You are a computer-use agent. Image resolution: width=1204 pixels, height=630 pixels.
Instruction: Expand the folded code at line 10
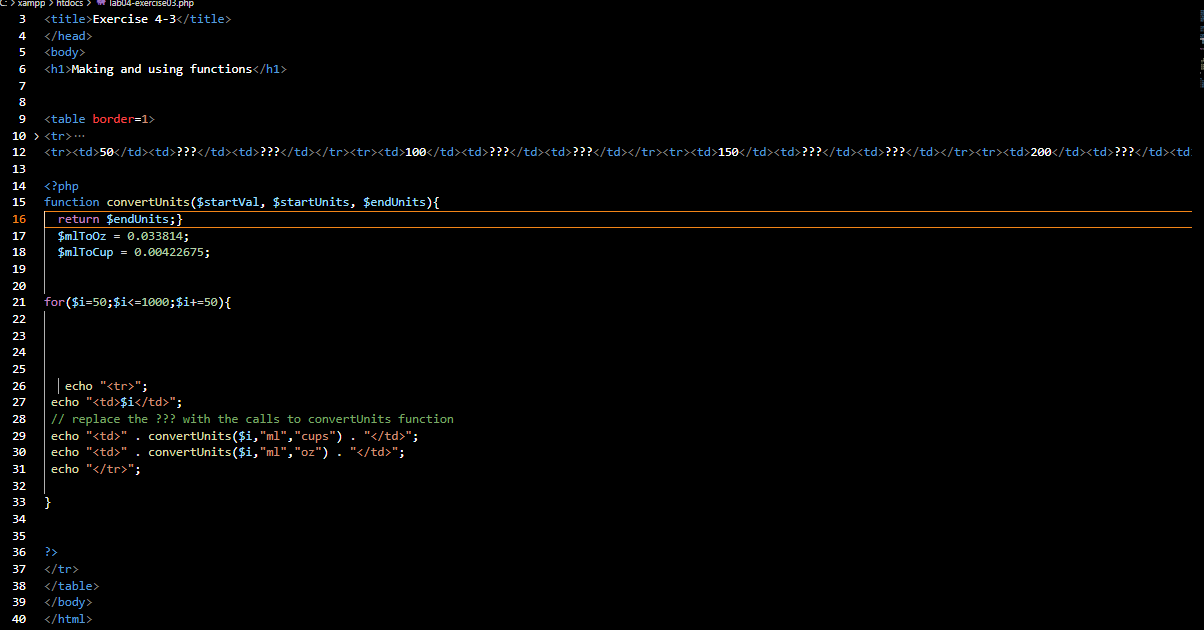36,136
